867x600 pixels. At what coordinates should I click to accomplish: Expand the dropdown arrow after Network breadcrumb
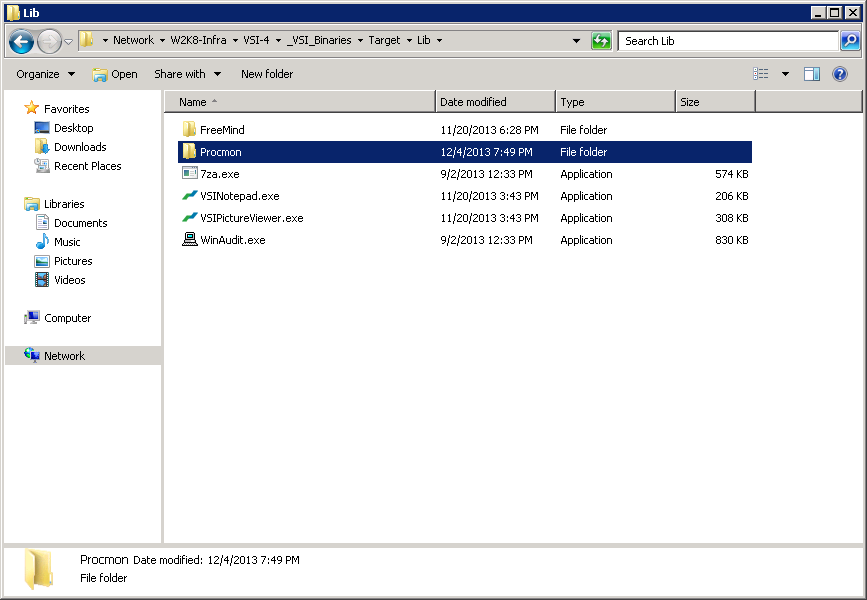coord(162,40)
